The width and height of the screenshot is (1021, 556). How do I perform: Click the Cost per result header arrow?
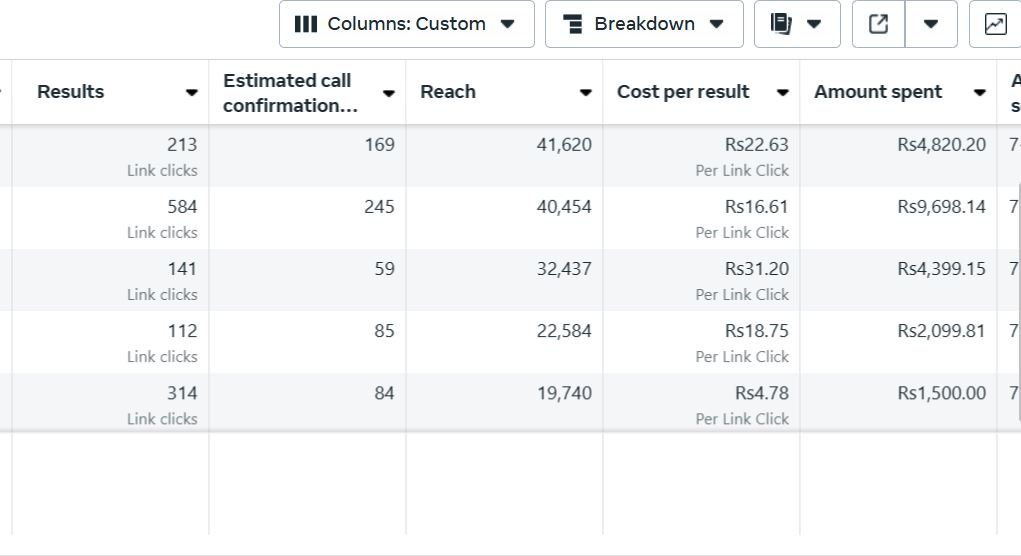782,93
